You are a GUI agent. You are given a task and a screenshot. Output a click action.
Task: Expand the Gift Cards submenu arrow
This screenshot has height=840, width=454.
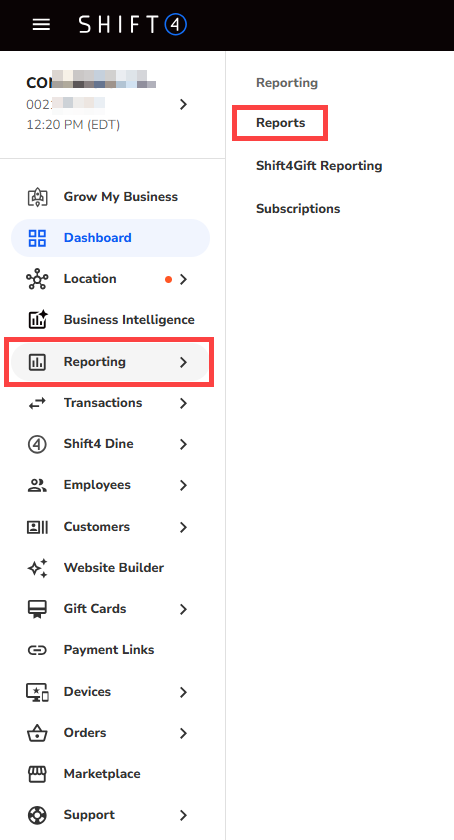pyautogui.click(x=183, y=609)
